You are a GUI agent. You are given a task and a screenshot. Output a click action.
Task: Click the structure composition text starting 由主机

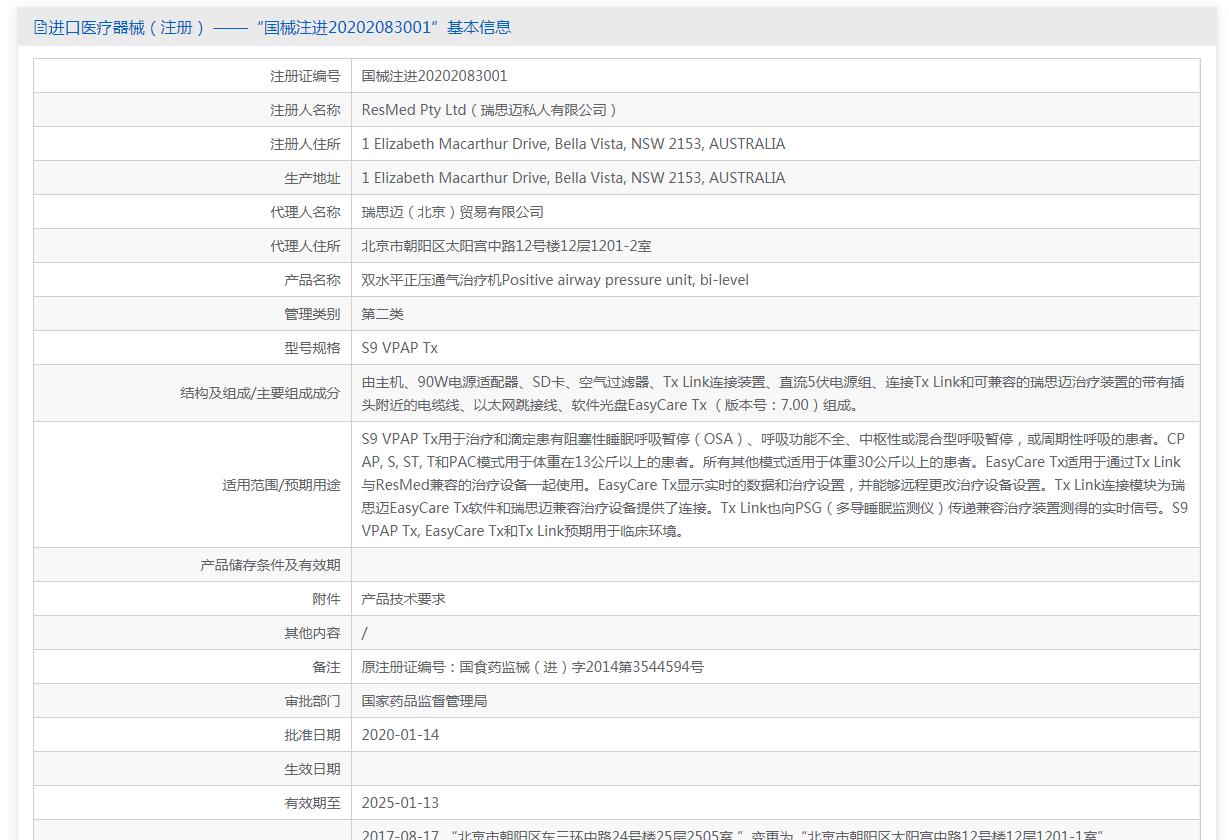click(x=773, y=393)
